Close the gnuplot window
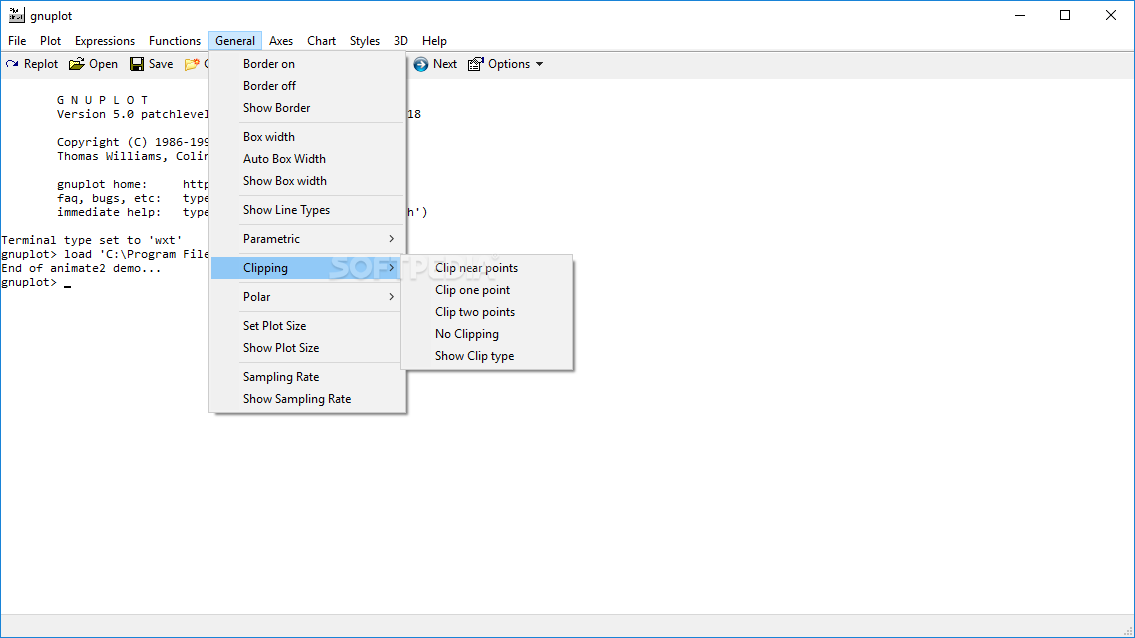 click(x=1110, y=15)
